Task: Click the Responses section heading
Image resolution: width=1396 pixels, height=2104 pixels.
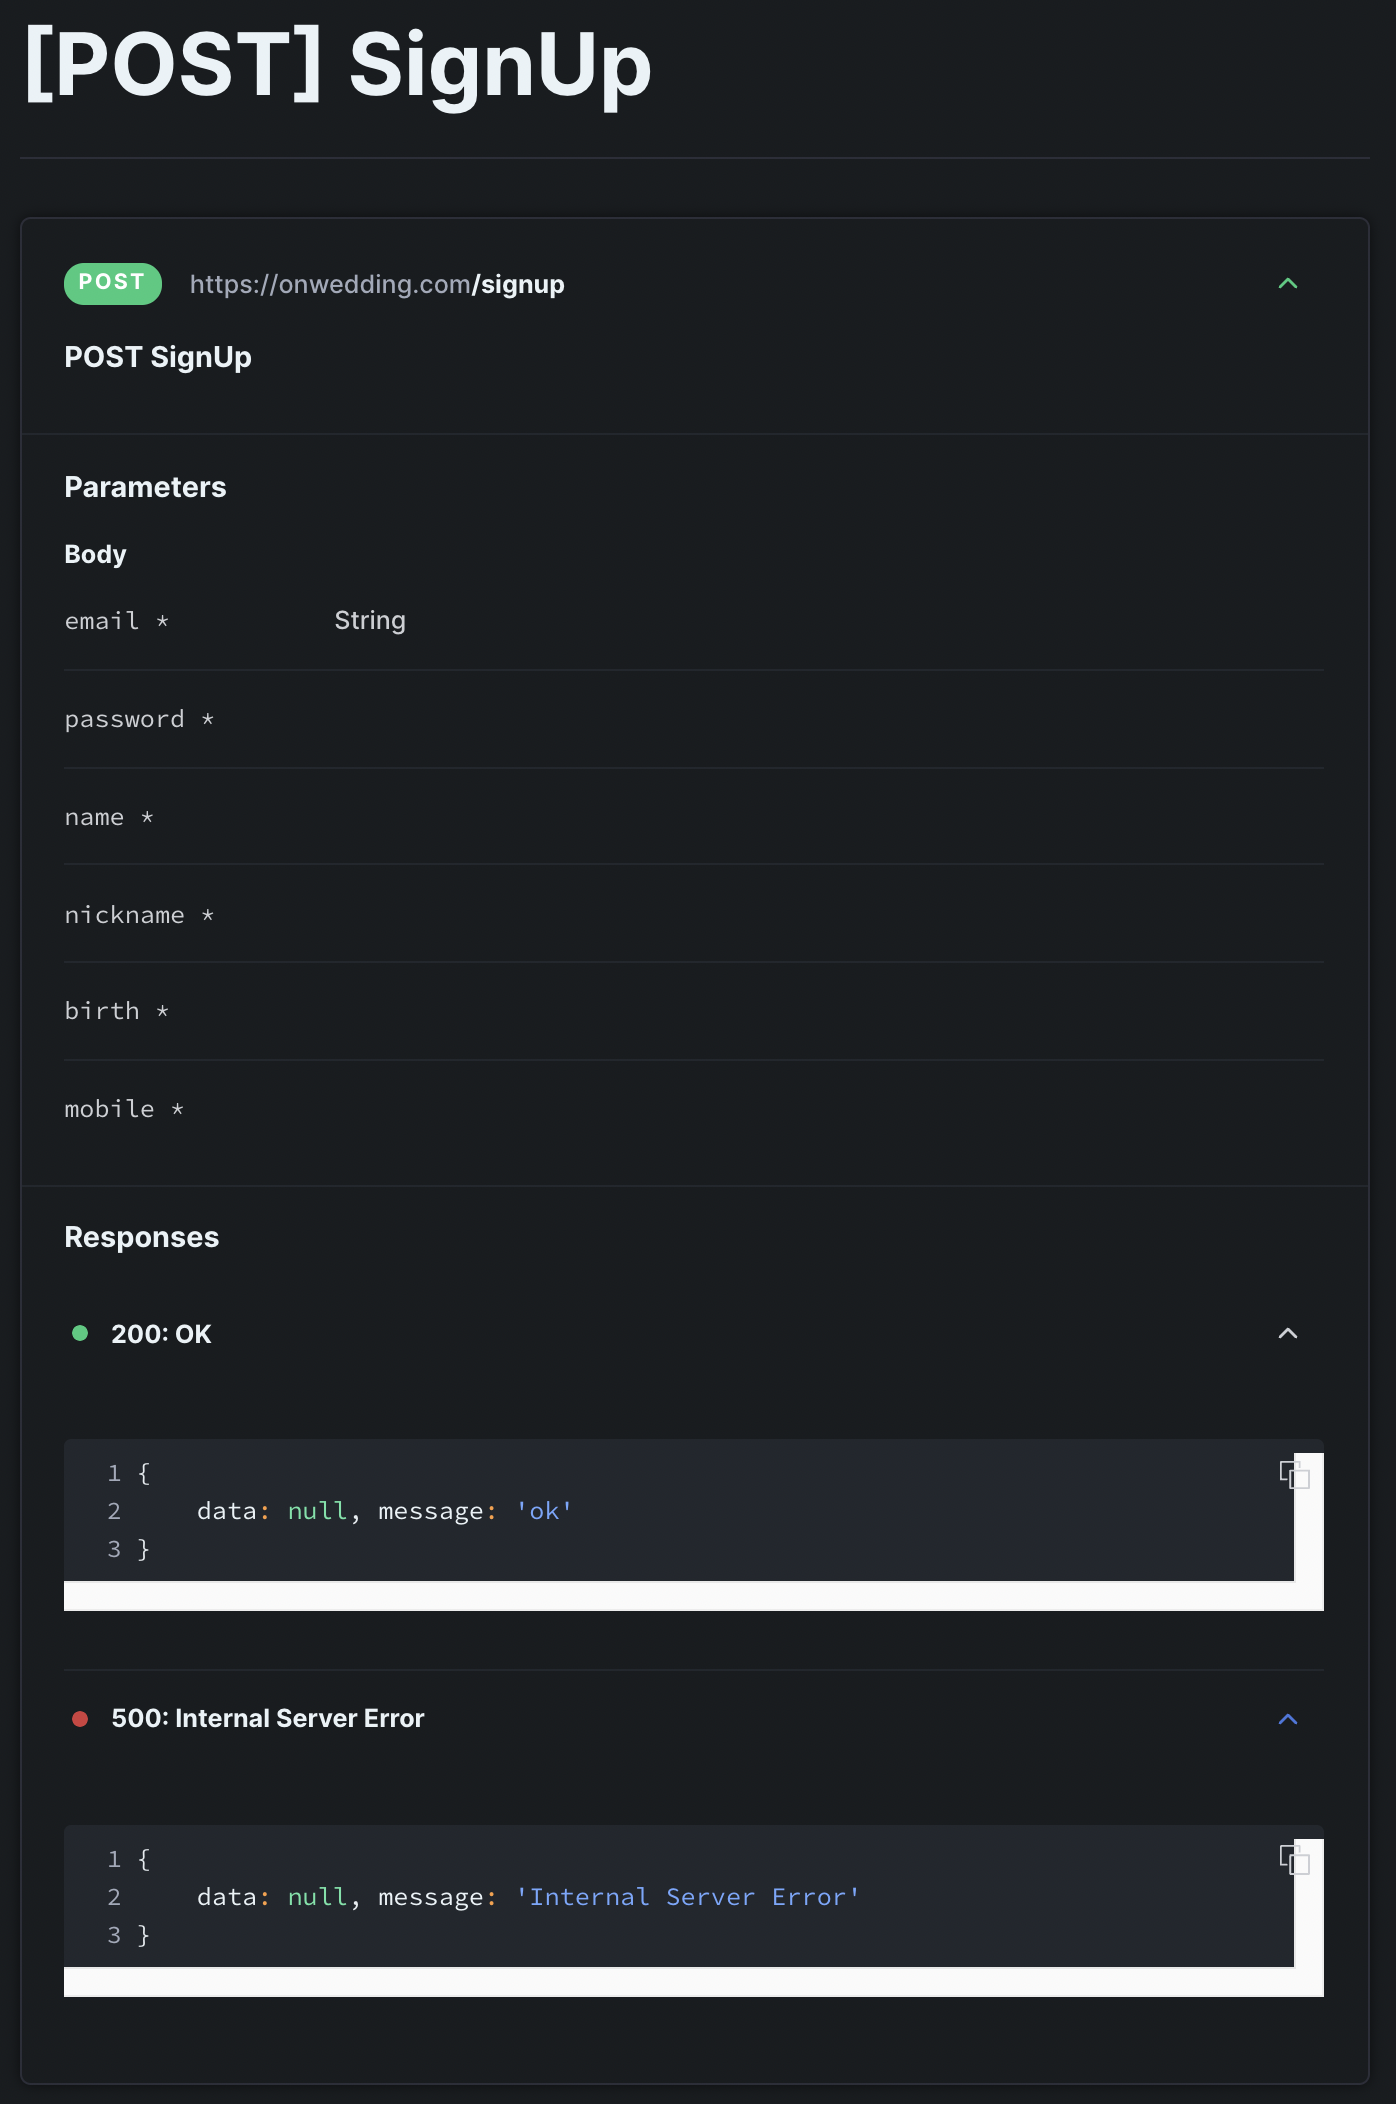Action: 142,1237
